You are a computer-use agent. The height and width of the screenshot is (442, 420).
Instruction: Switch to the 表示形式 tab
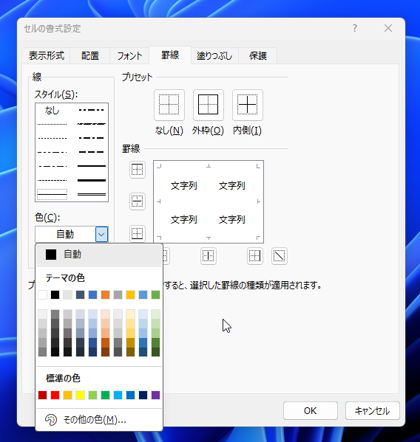click(46, 55)
